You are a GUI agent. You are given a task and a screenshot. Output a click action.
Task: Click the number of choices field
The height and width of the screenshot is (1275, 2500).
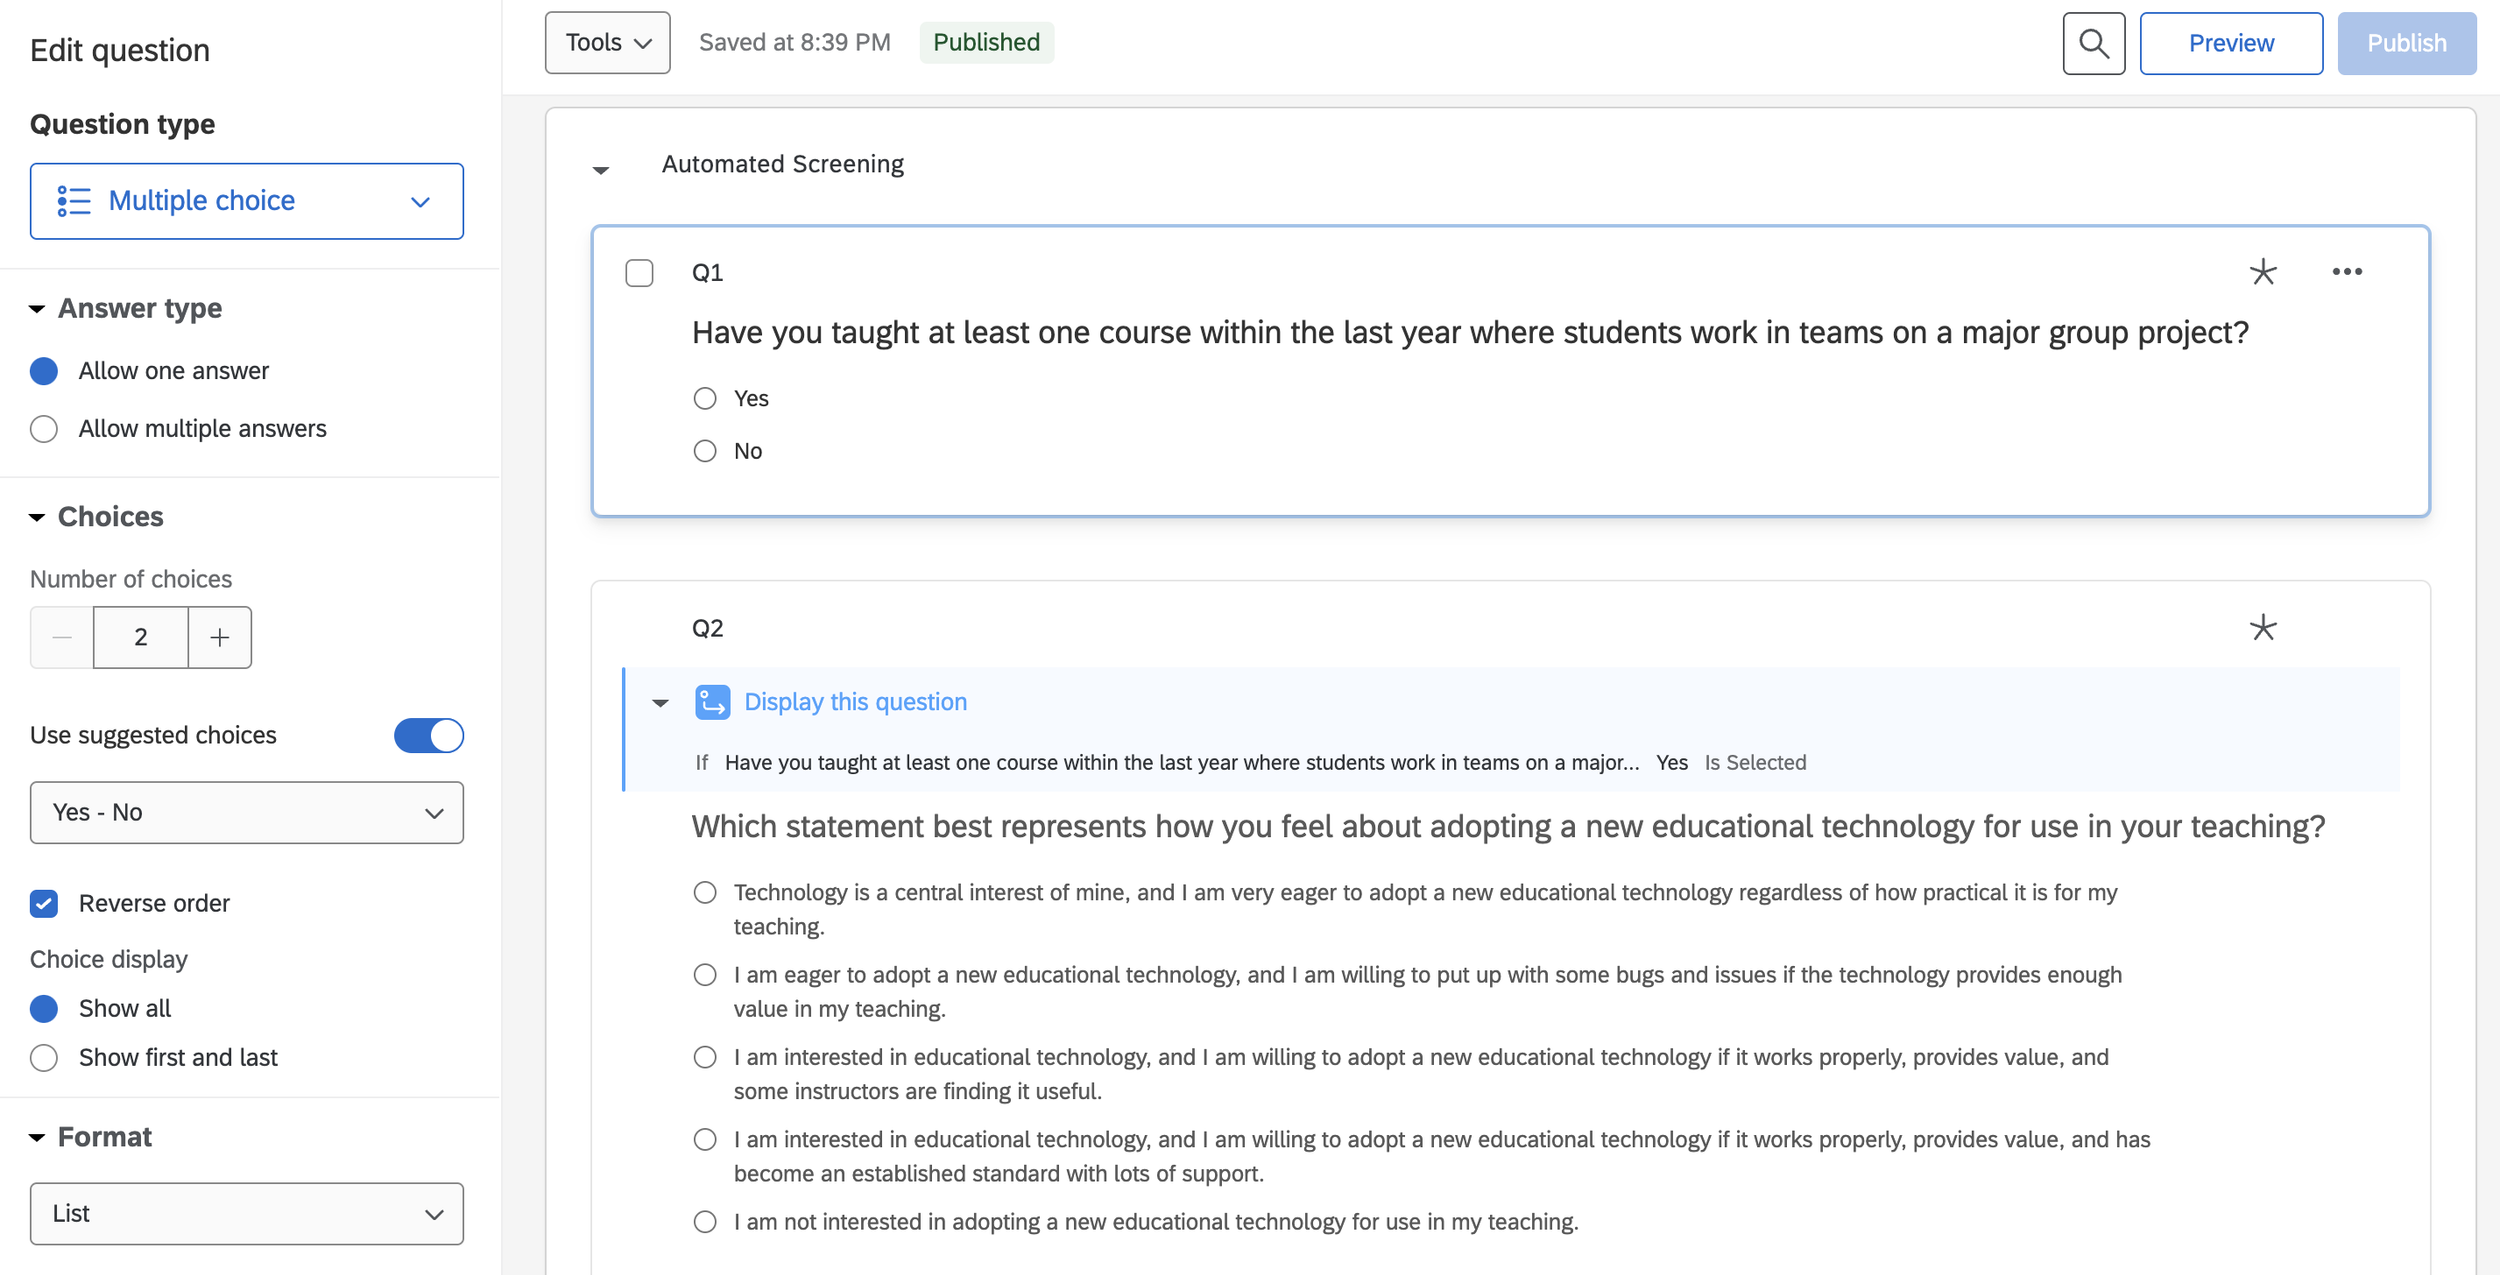[141, 637]
